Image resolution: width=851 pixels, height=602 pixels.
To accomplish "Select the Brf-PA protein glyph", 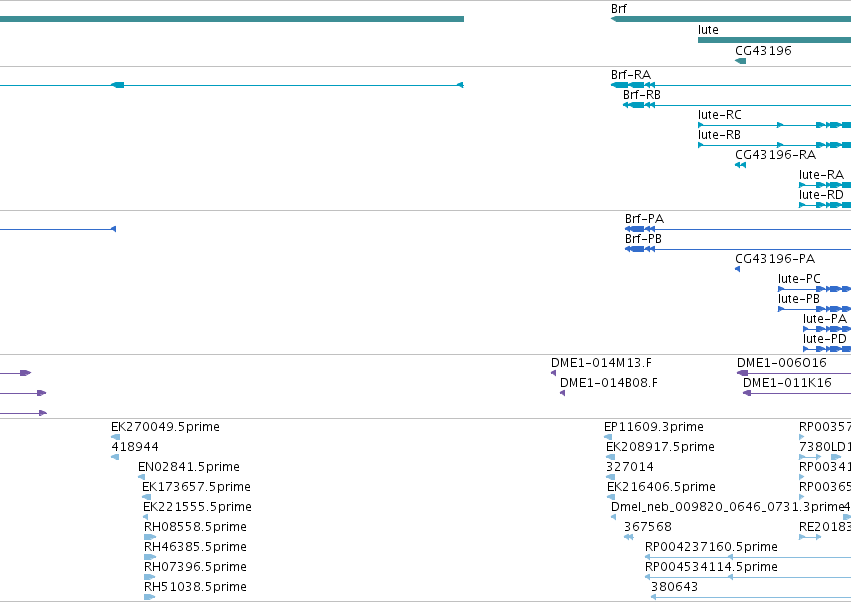I will coord(738,230).
